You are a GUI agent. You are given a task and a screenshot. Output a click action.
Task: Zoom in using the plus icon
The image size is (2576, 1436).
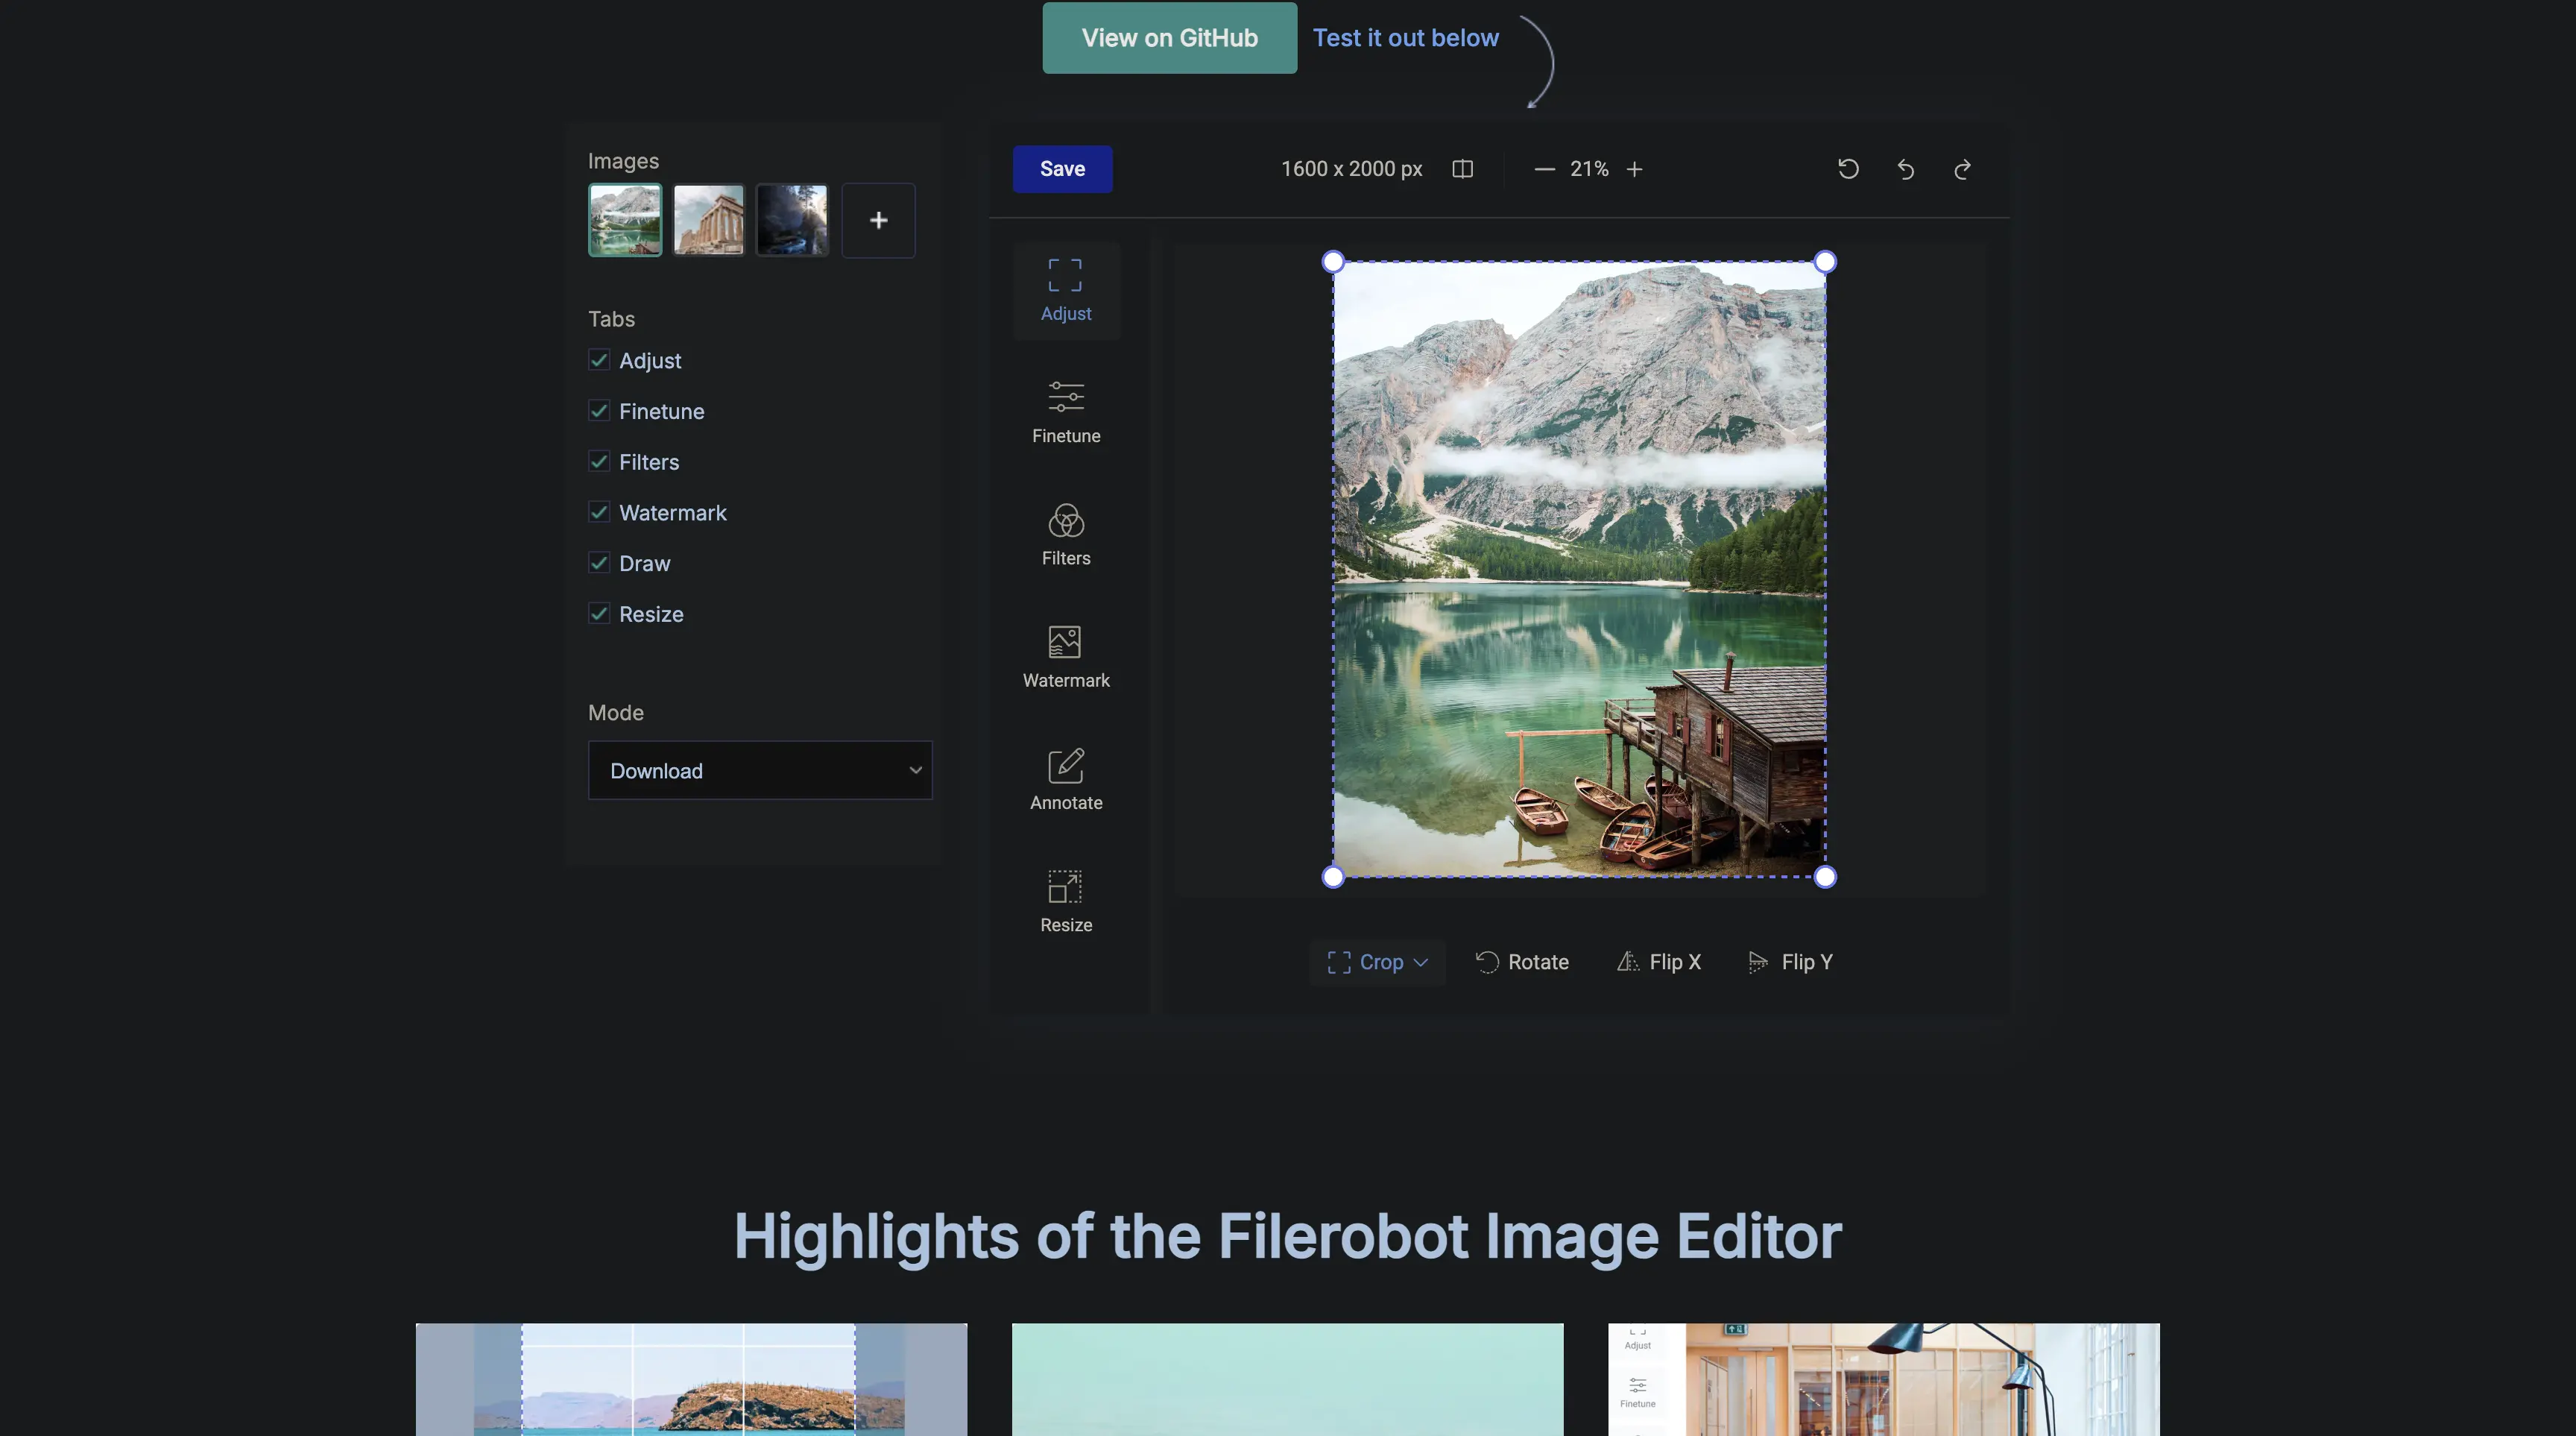tap(1634, 169)
